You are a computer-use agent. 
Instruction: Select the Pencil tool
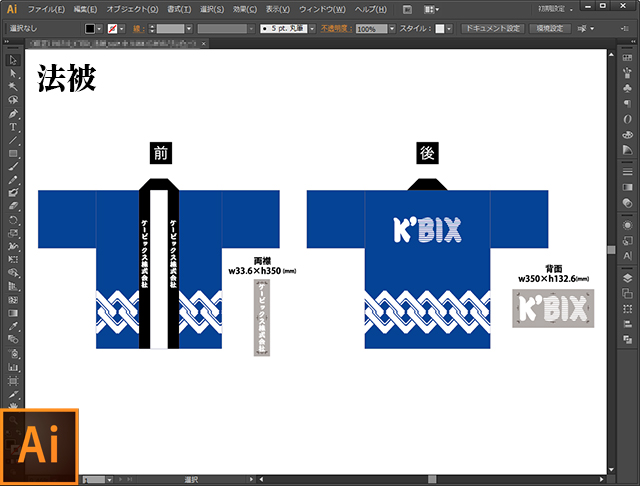coord(13,180)
